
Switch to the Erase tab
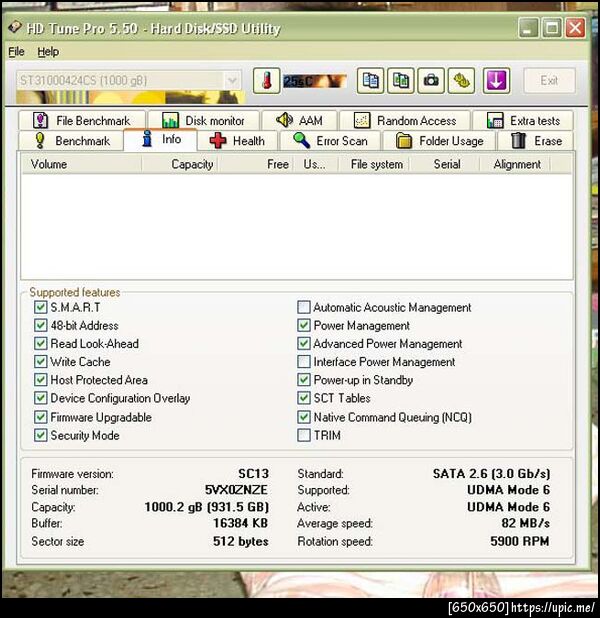[x=535, y=141]
